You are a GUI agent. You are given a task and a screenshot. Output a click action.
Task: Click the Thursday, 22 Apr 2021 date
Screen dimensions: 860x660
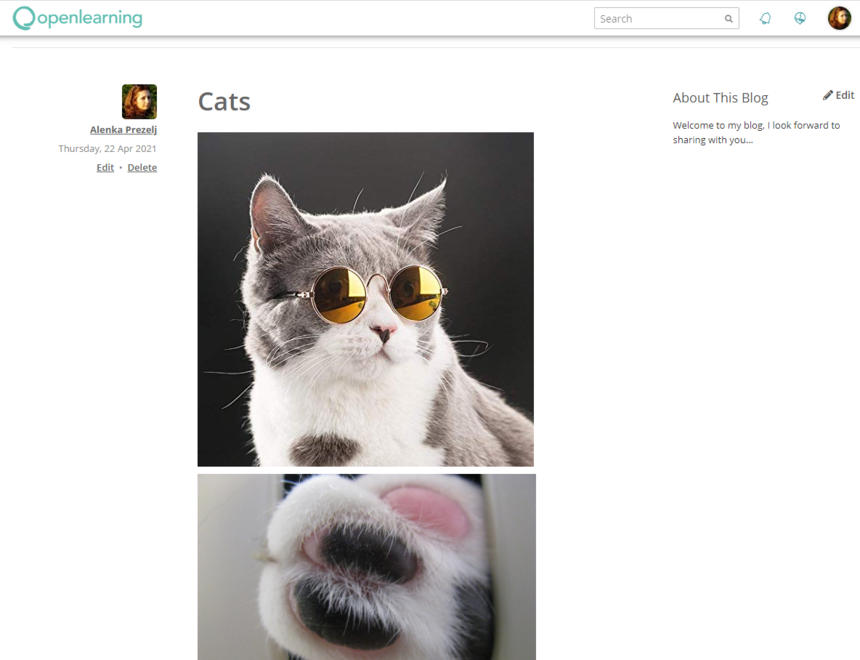108,149
